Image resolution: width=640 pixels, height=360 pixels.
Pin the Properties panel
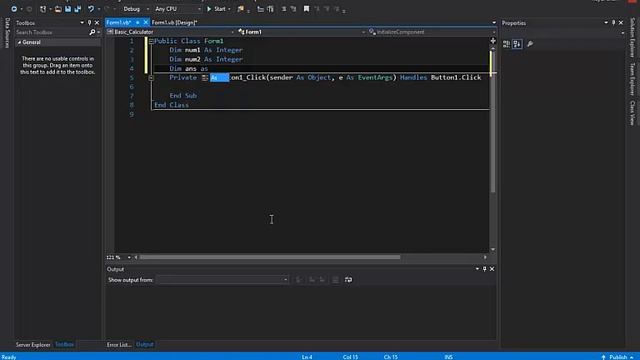pyautogui.click(x=613, y=23)
